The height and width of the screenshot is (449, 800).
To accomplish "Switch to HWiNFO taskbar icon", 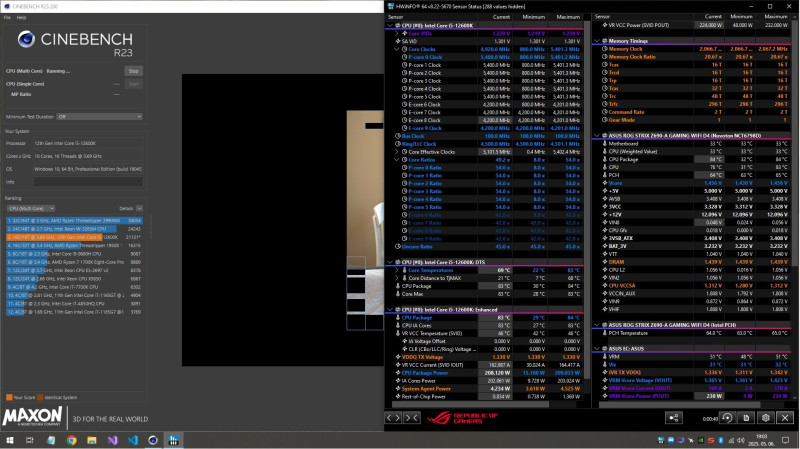I will [173, 440].
